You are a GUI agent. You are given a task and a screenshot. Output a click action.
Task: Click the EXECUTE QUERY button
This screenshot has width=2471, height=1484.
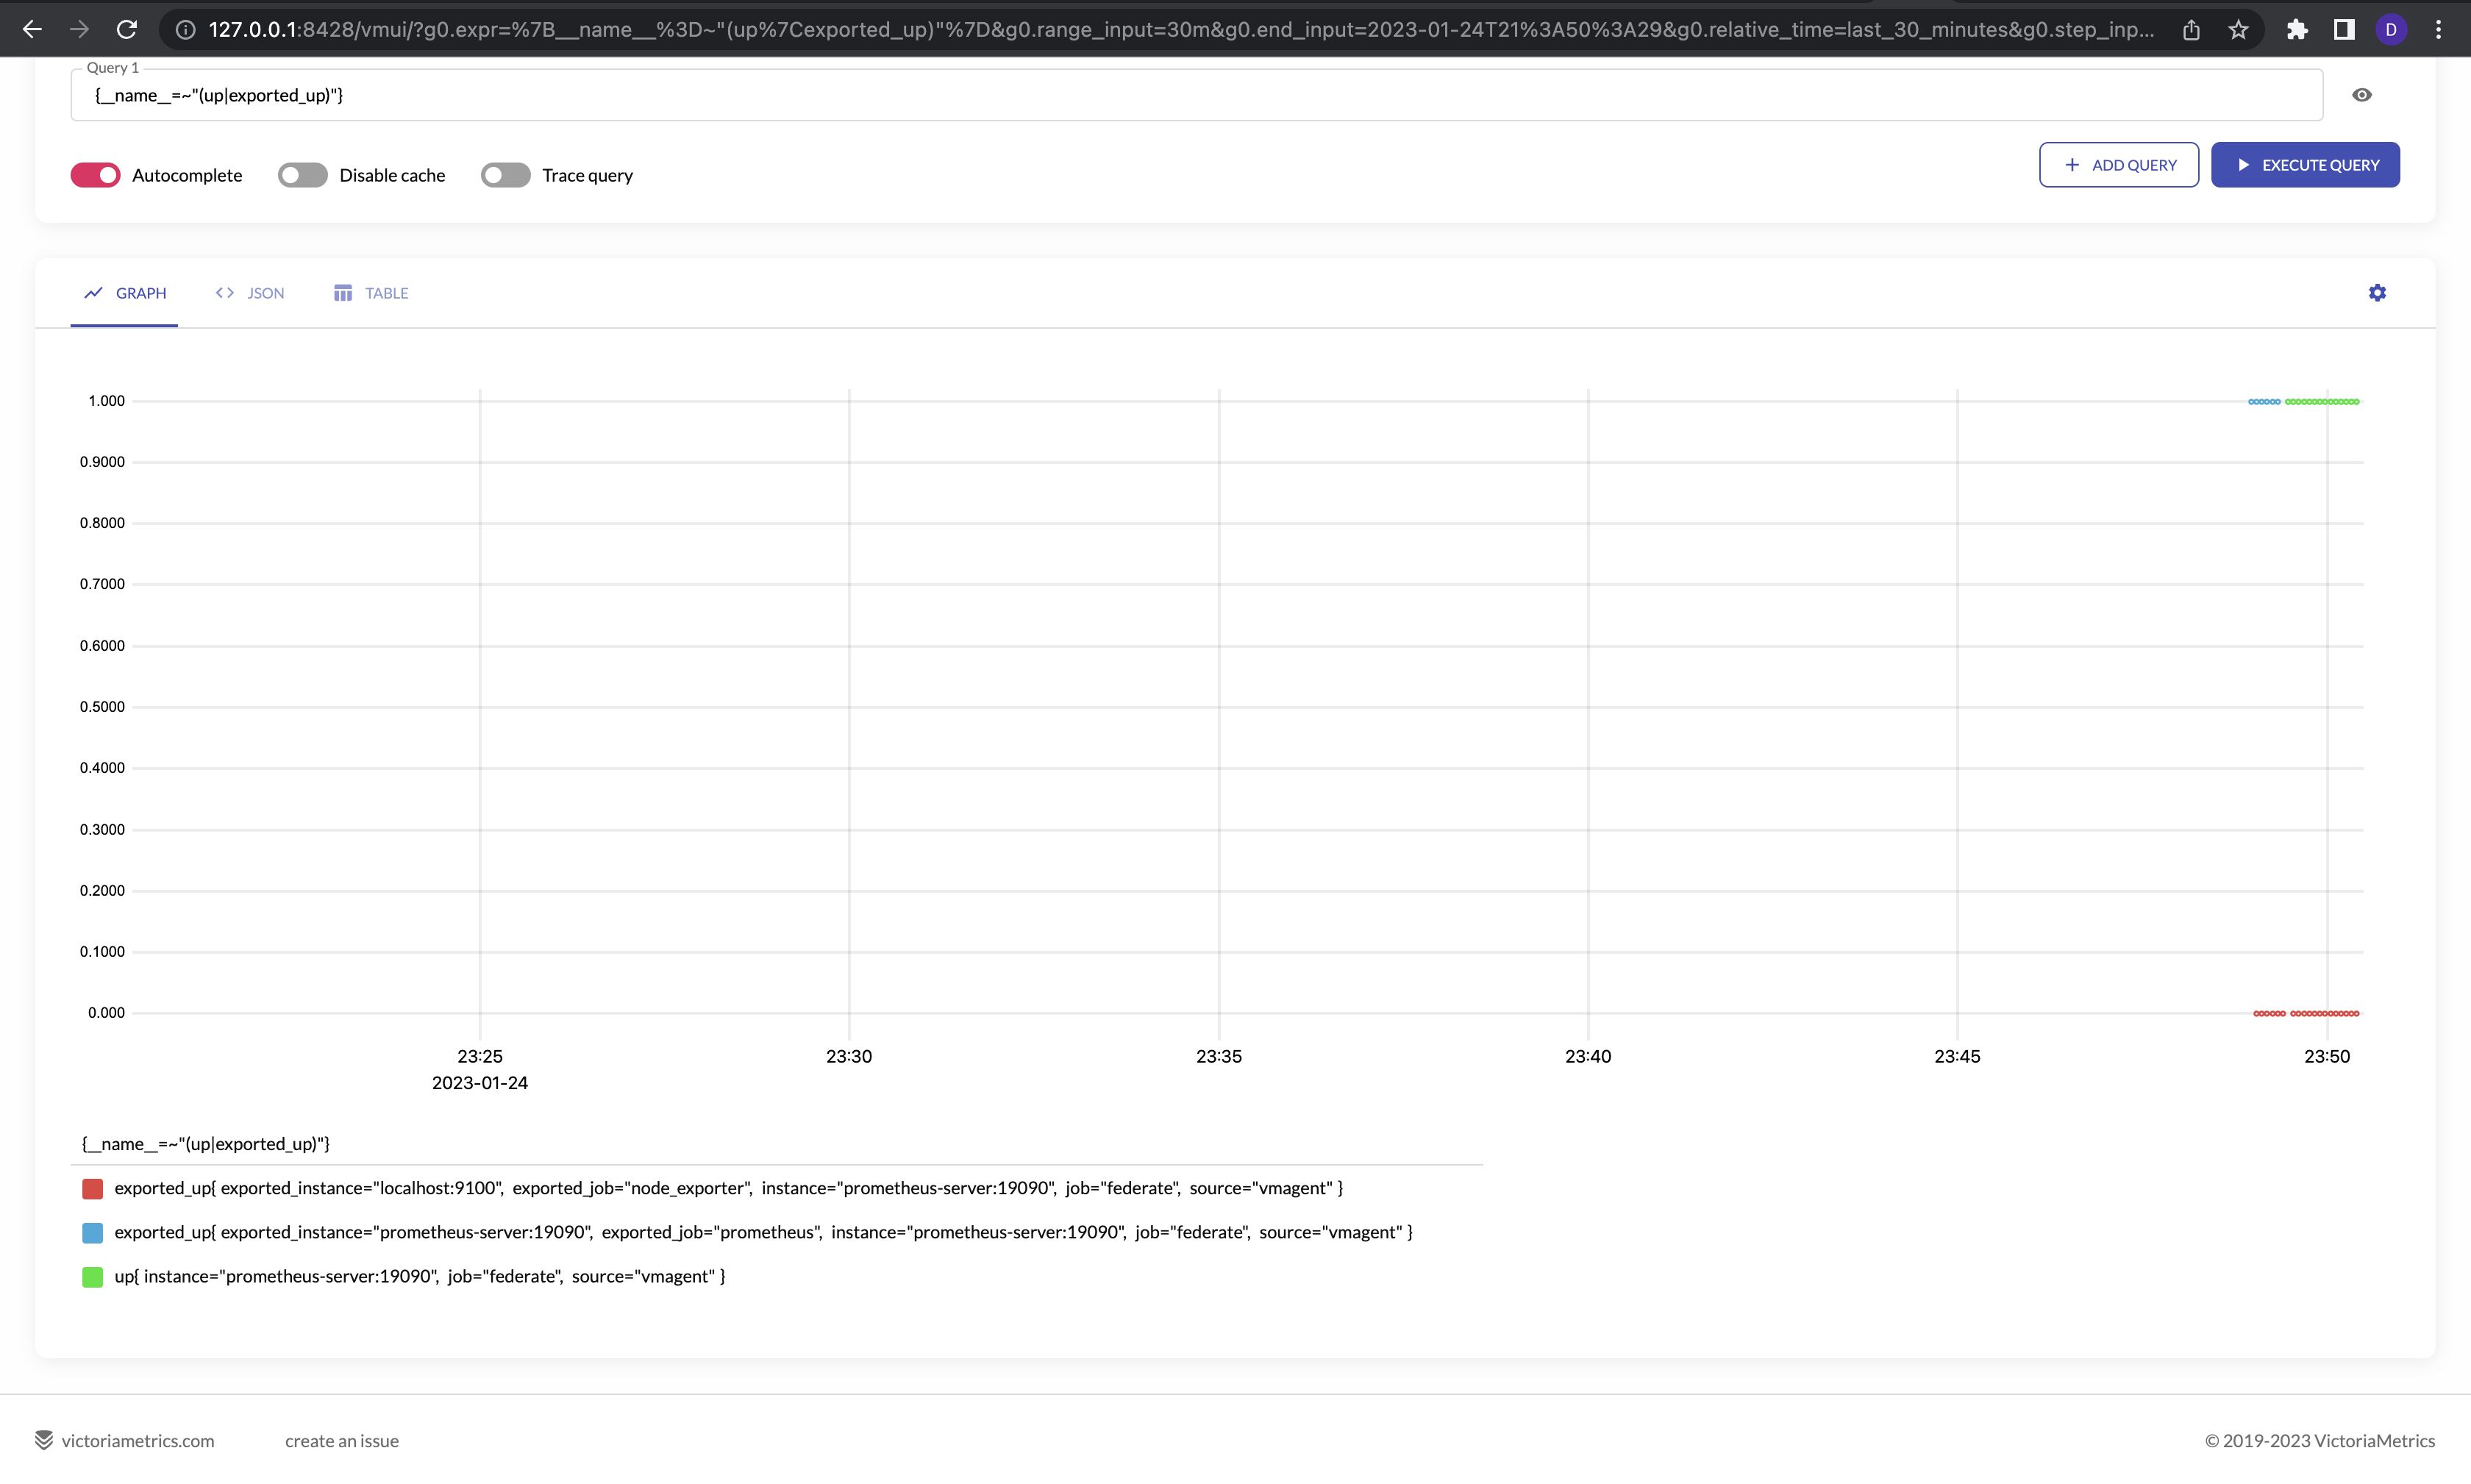click(2305, 164)
